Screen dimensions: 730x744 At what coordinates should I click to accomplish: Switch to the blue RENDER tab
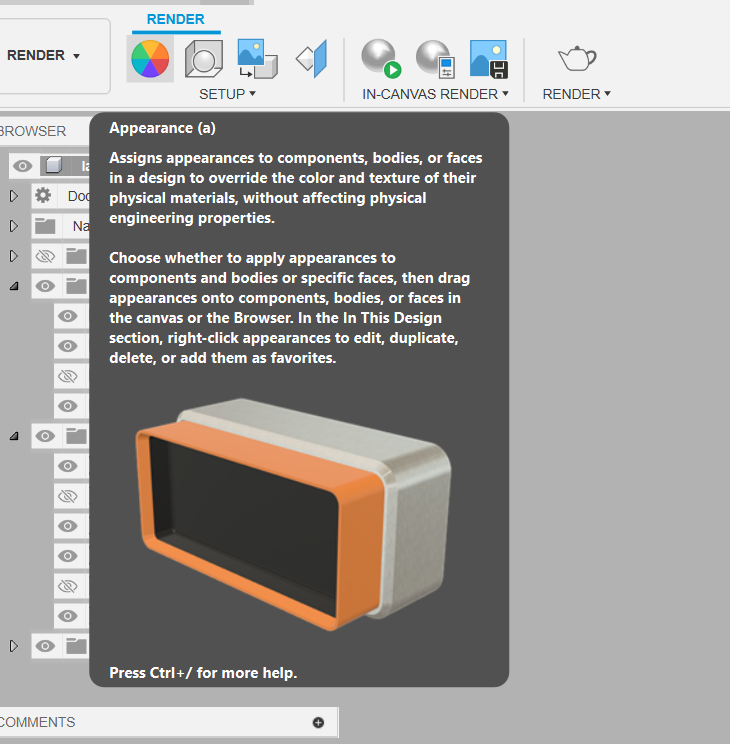pos(176,19)
